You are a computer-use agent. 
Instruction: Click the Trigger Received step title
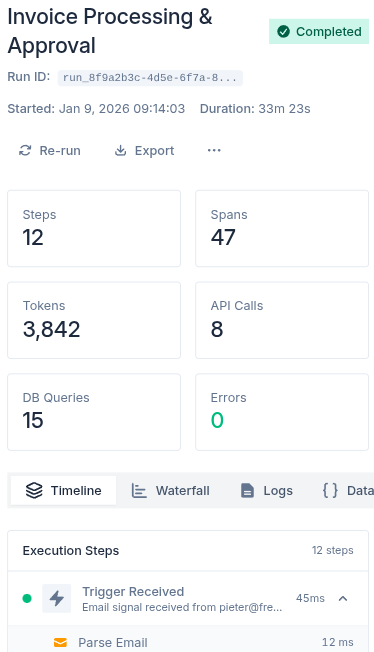click(x=133, y=591)
